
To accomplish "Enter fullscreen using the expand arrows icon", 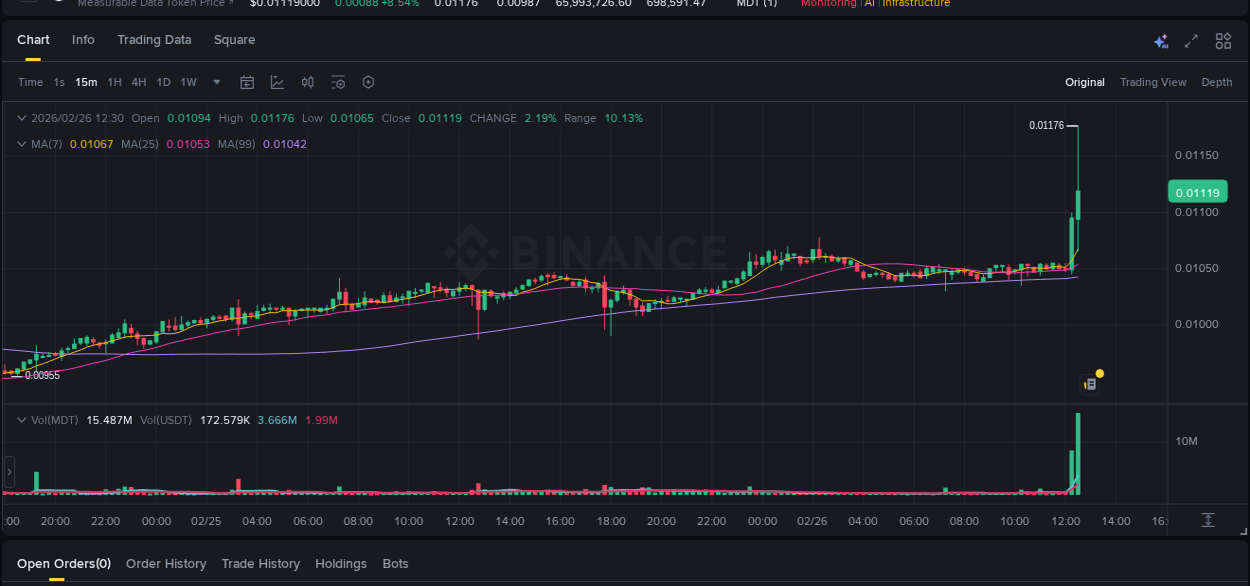I will coord(1190,41).
